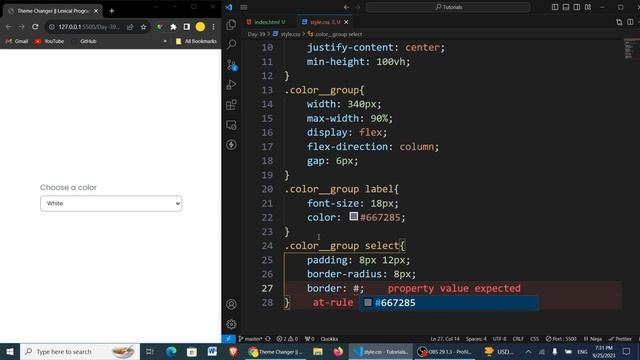Image resolution: width=640 pixels, height=360 pixels.
Task: Open the All Bookmarks folder
Action: pos(196,41)
